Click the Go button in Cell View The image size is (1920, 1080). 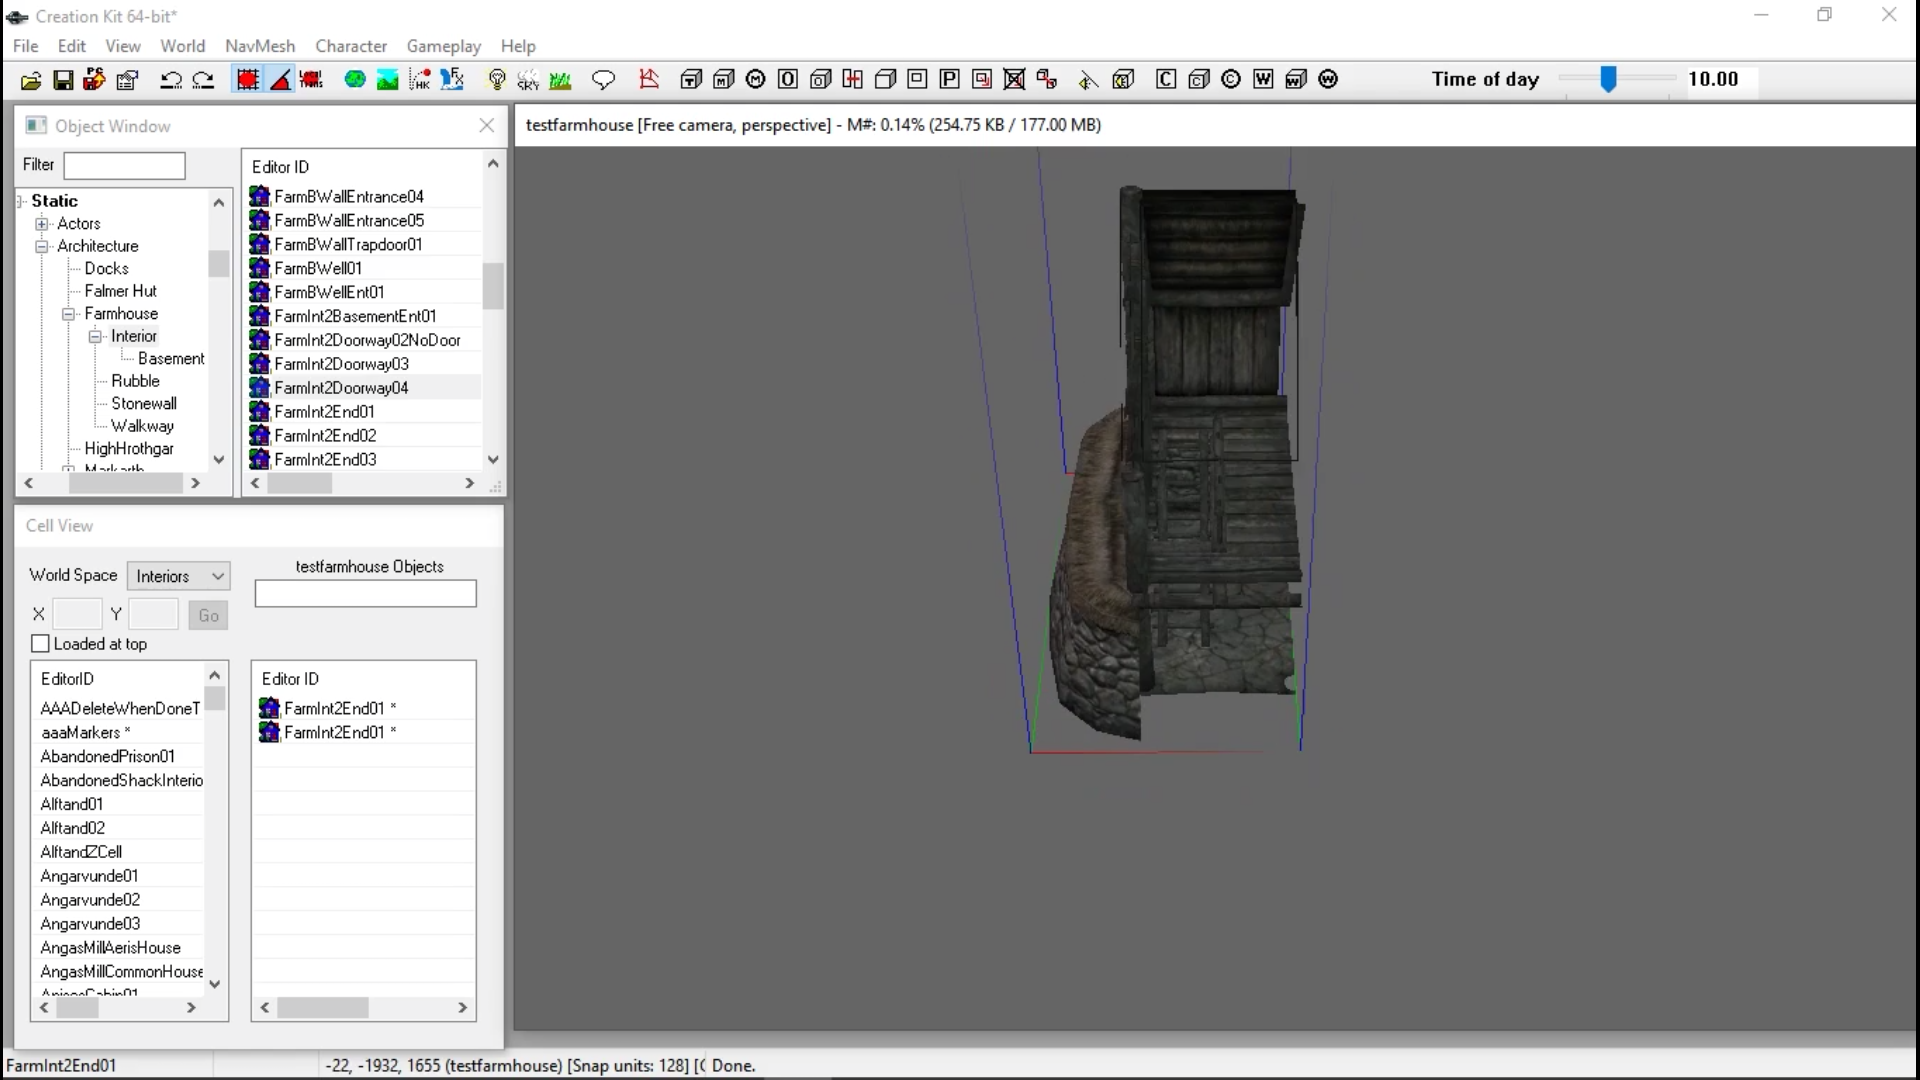(x=208, y=615)
